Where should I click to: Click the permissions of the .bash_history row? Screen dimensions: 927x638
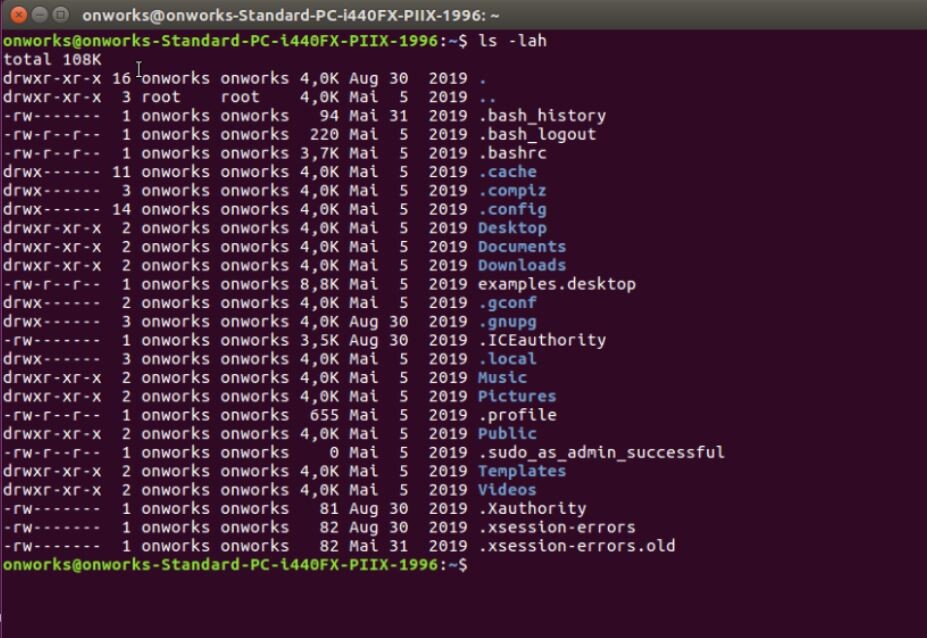(x=52, y=116)
